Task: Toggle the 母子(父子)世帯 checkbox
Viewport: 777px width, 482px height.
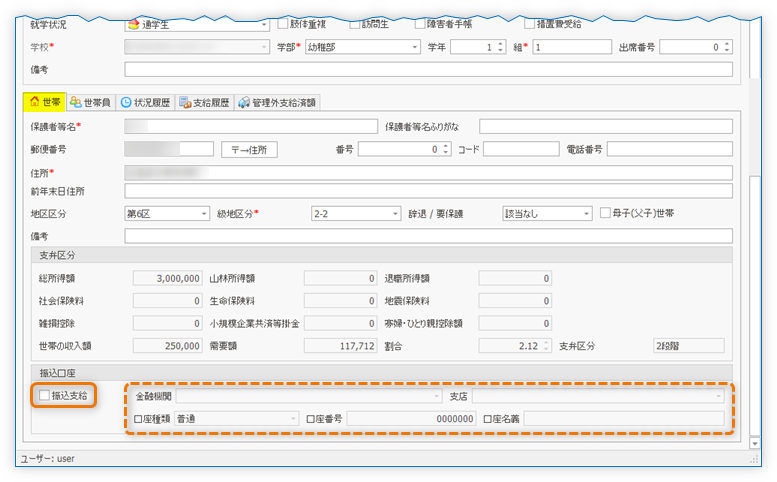Action: (605, 213)
